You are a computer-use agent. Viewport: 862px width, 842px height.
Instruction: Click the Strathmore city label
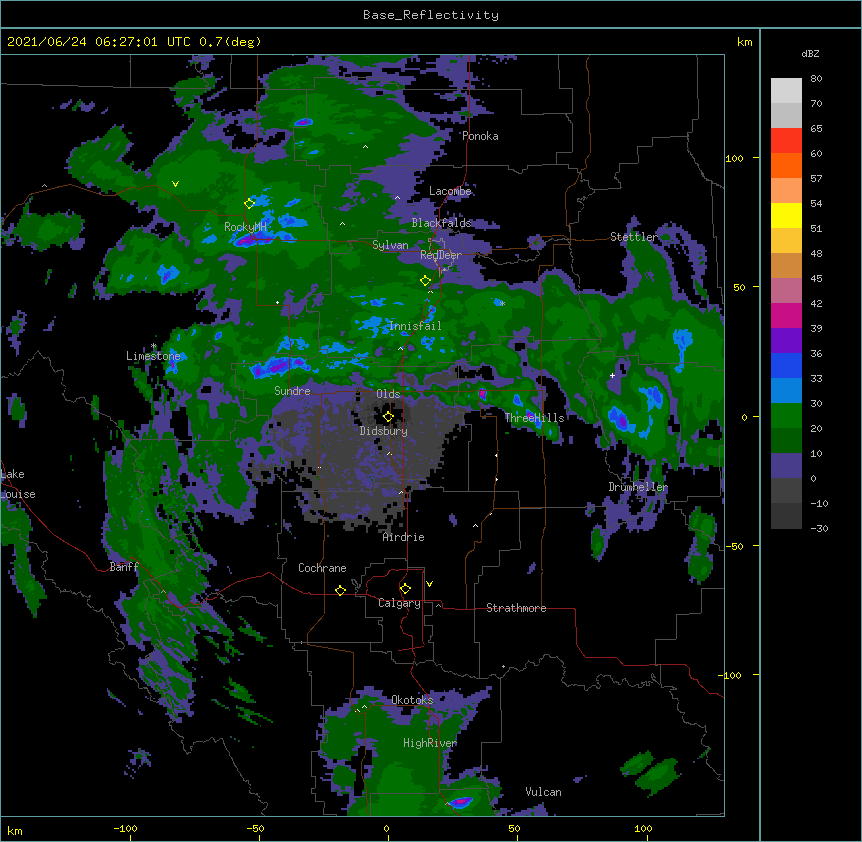point(516,608)
